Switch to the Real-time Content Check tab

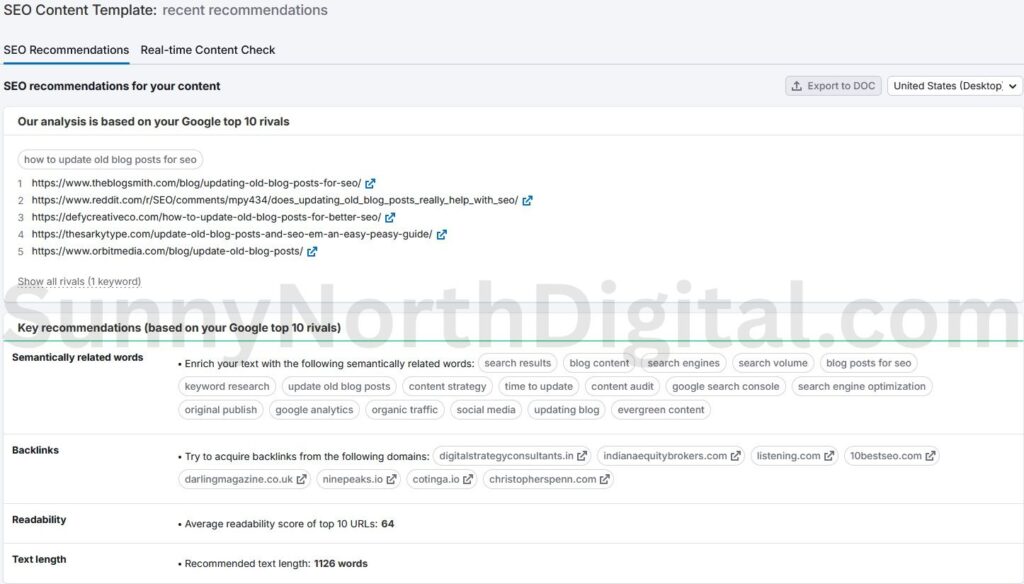tap(207, 49)
